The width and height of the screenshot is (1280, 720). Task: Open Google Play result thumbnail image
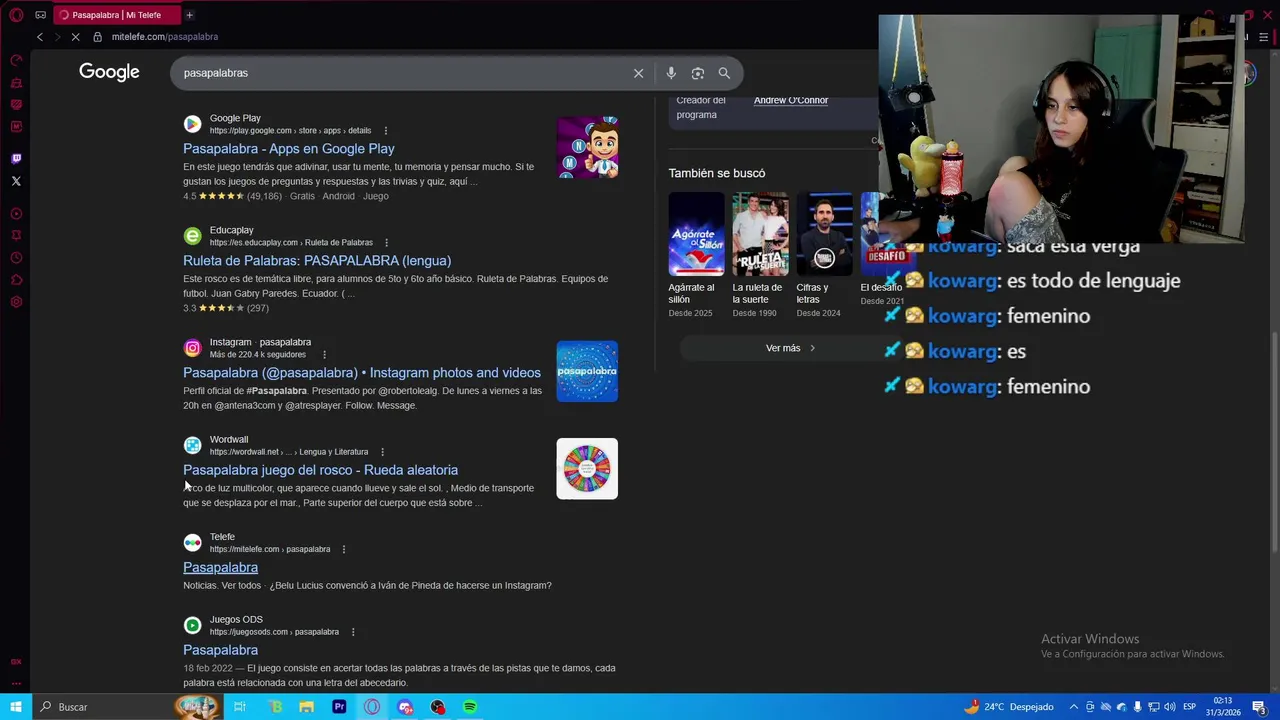click(587, 148)
